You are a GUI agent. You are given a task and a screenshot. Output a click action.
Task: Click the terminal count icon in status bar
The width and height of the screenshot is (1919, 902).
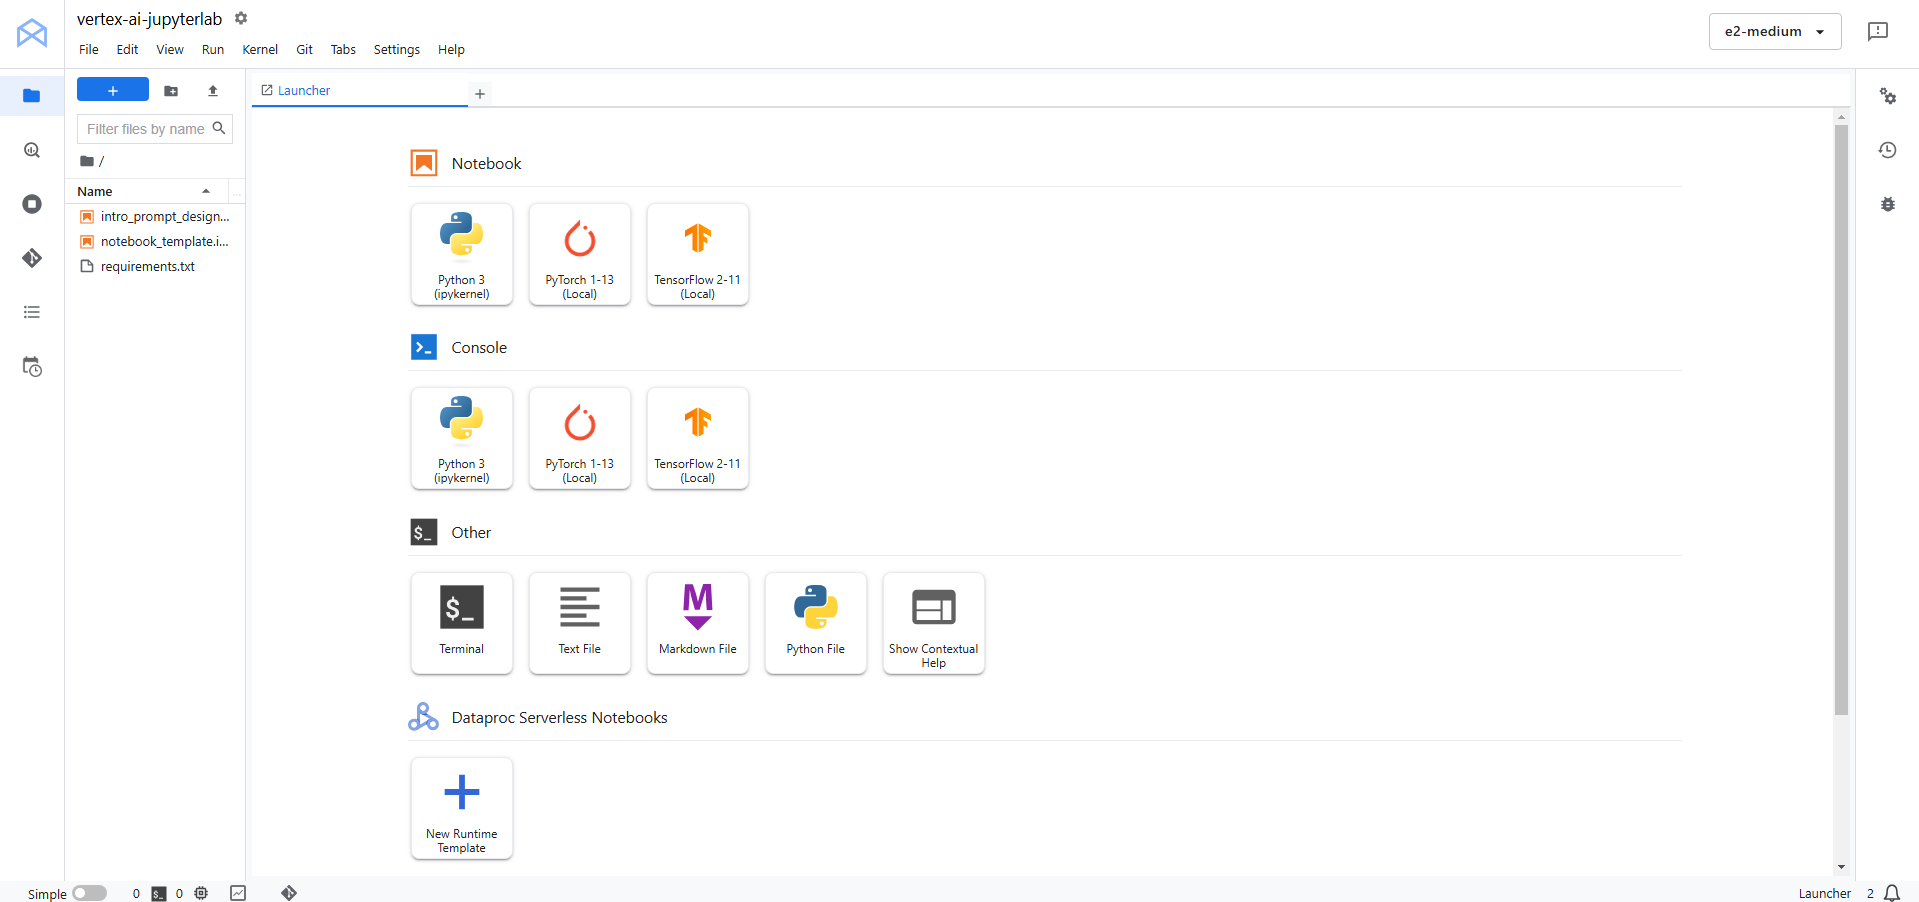coord(159,894)
